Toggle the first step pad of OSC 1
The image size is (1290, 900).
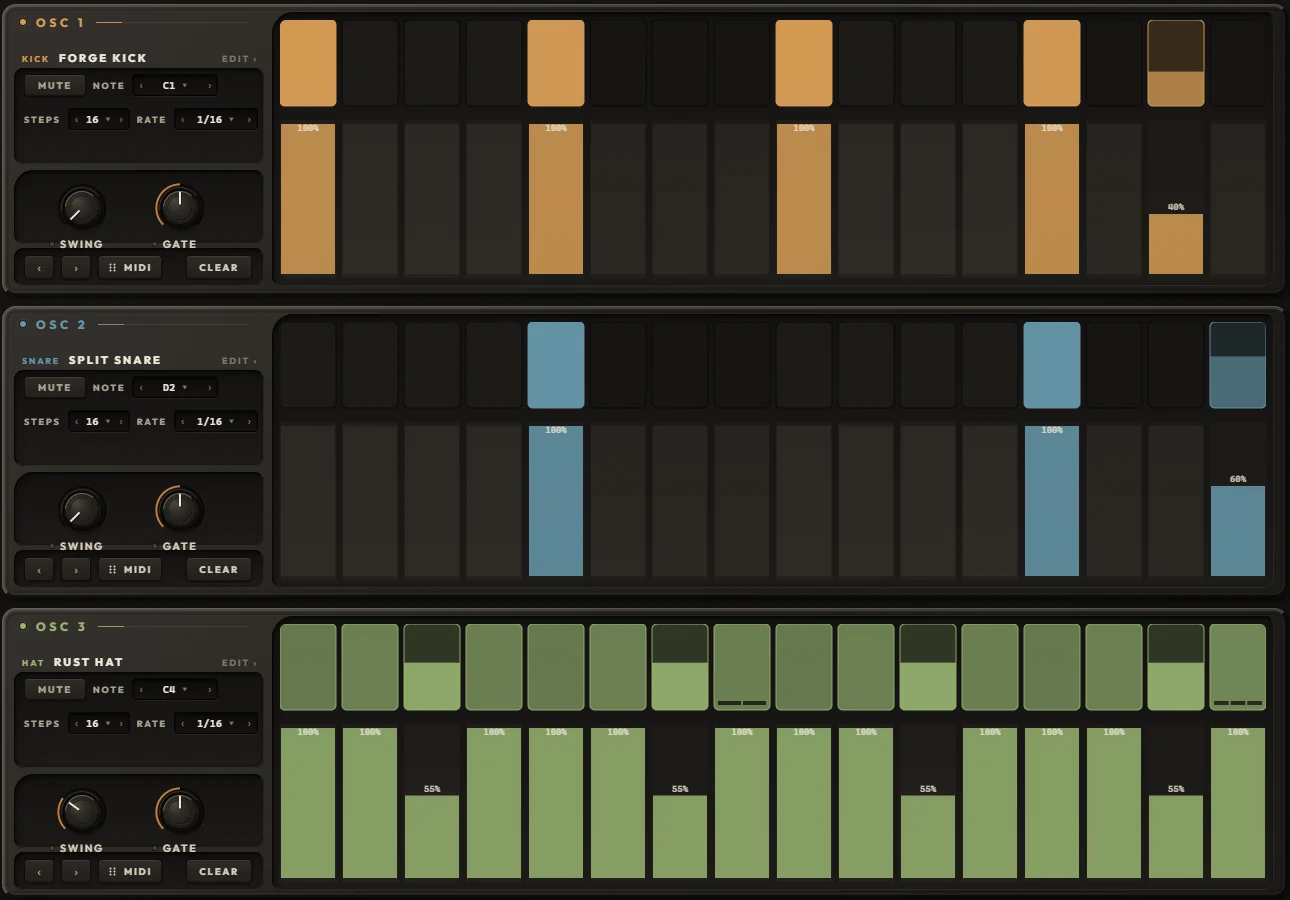(x=308, y=63)
